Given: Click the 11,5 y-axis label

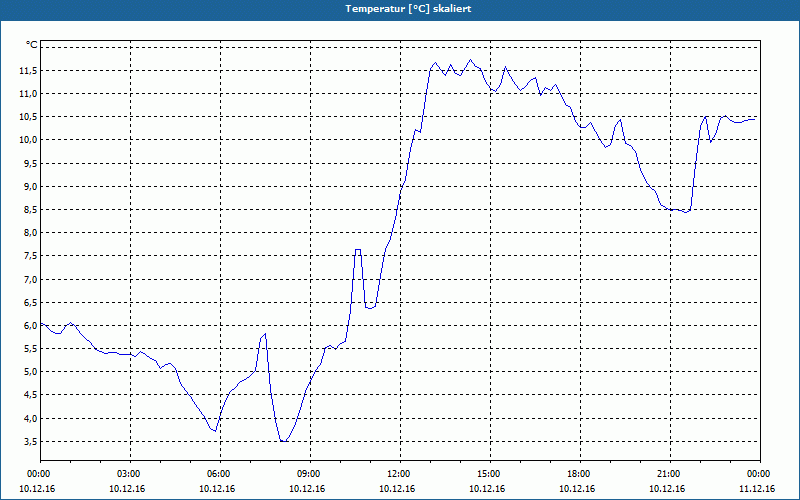Looking at the screenshot, I should point(28,70).
